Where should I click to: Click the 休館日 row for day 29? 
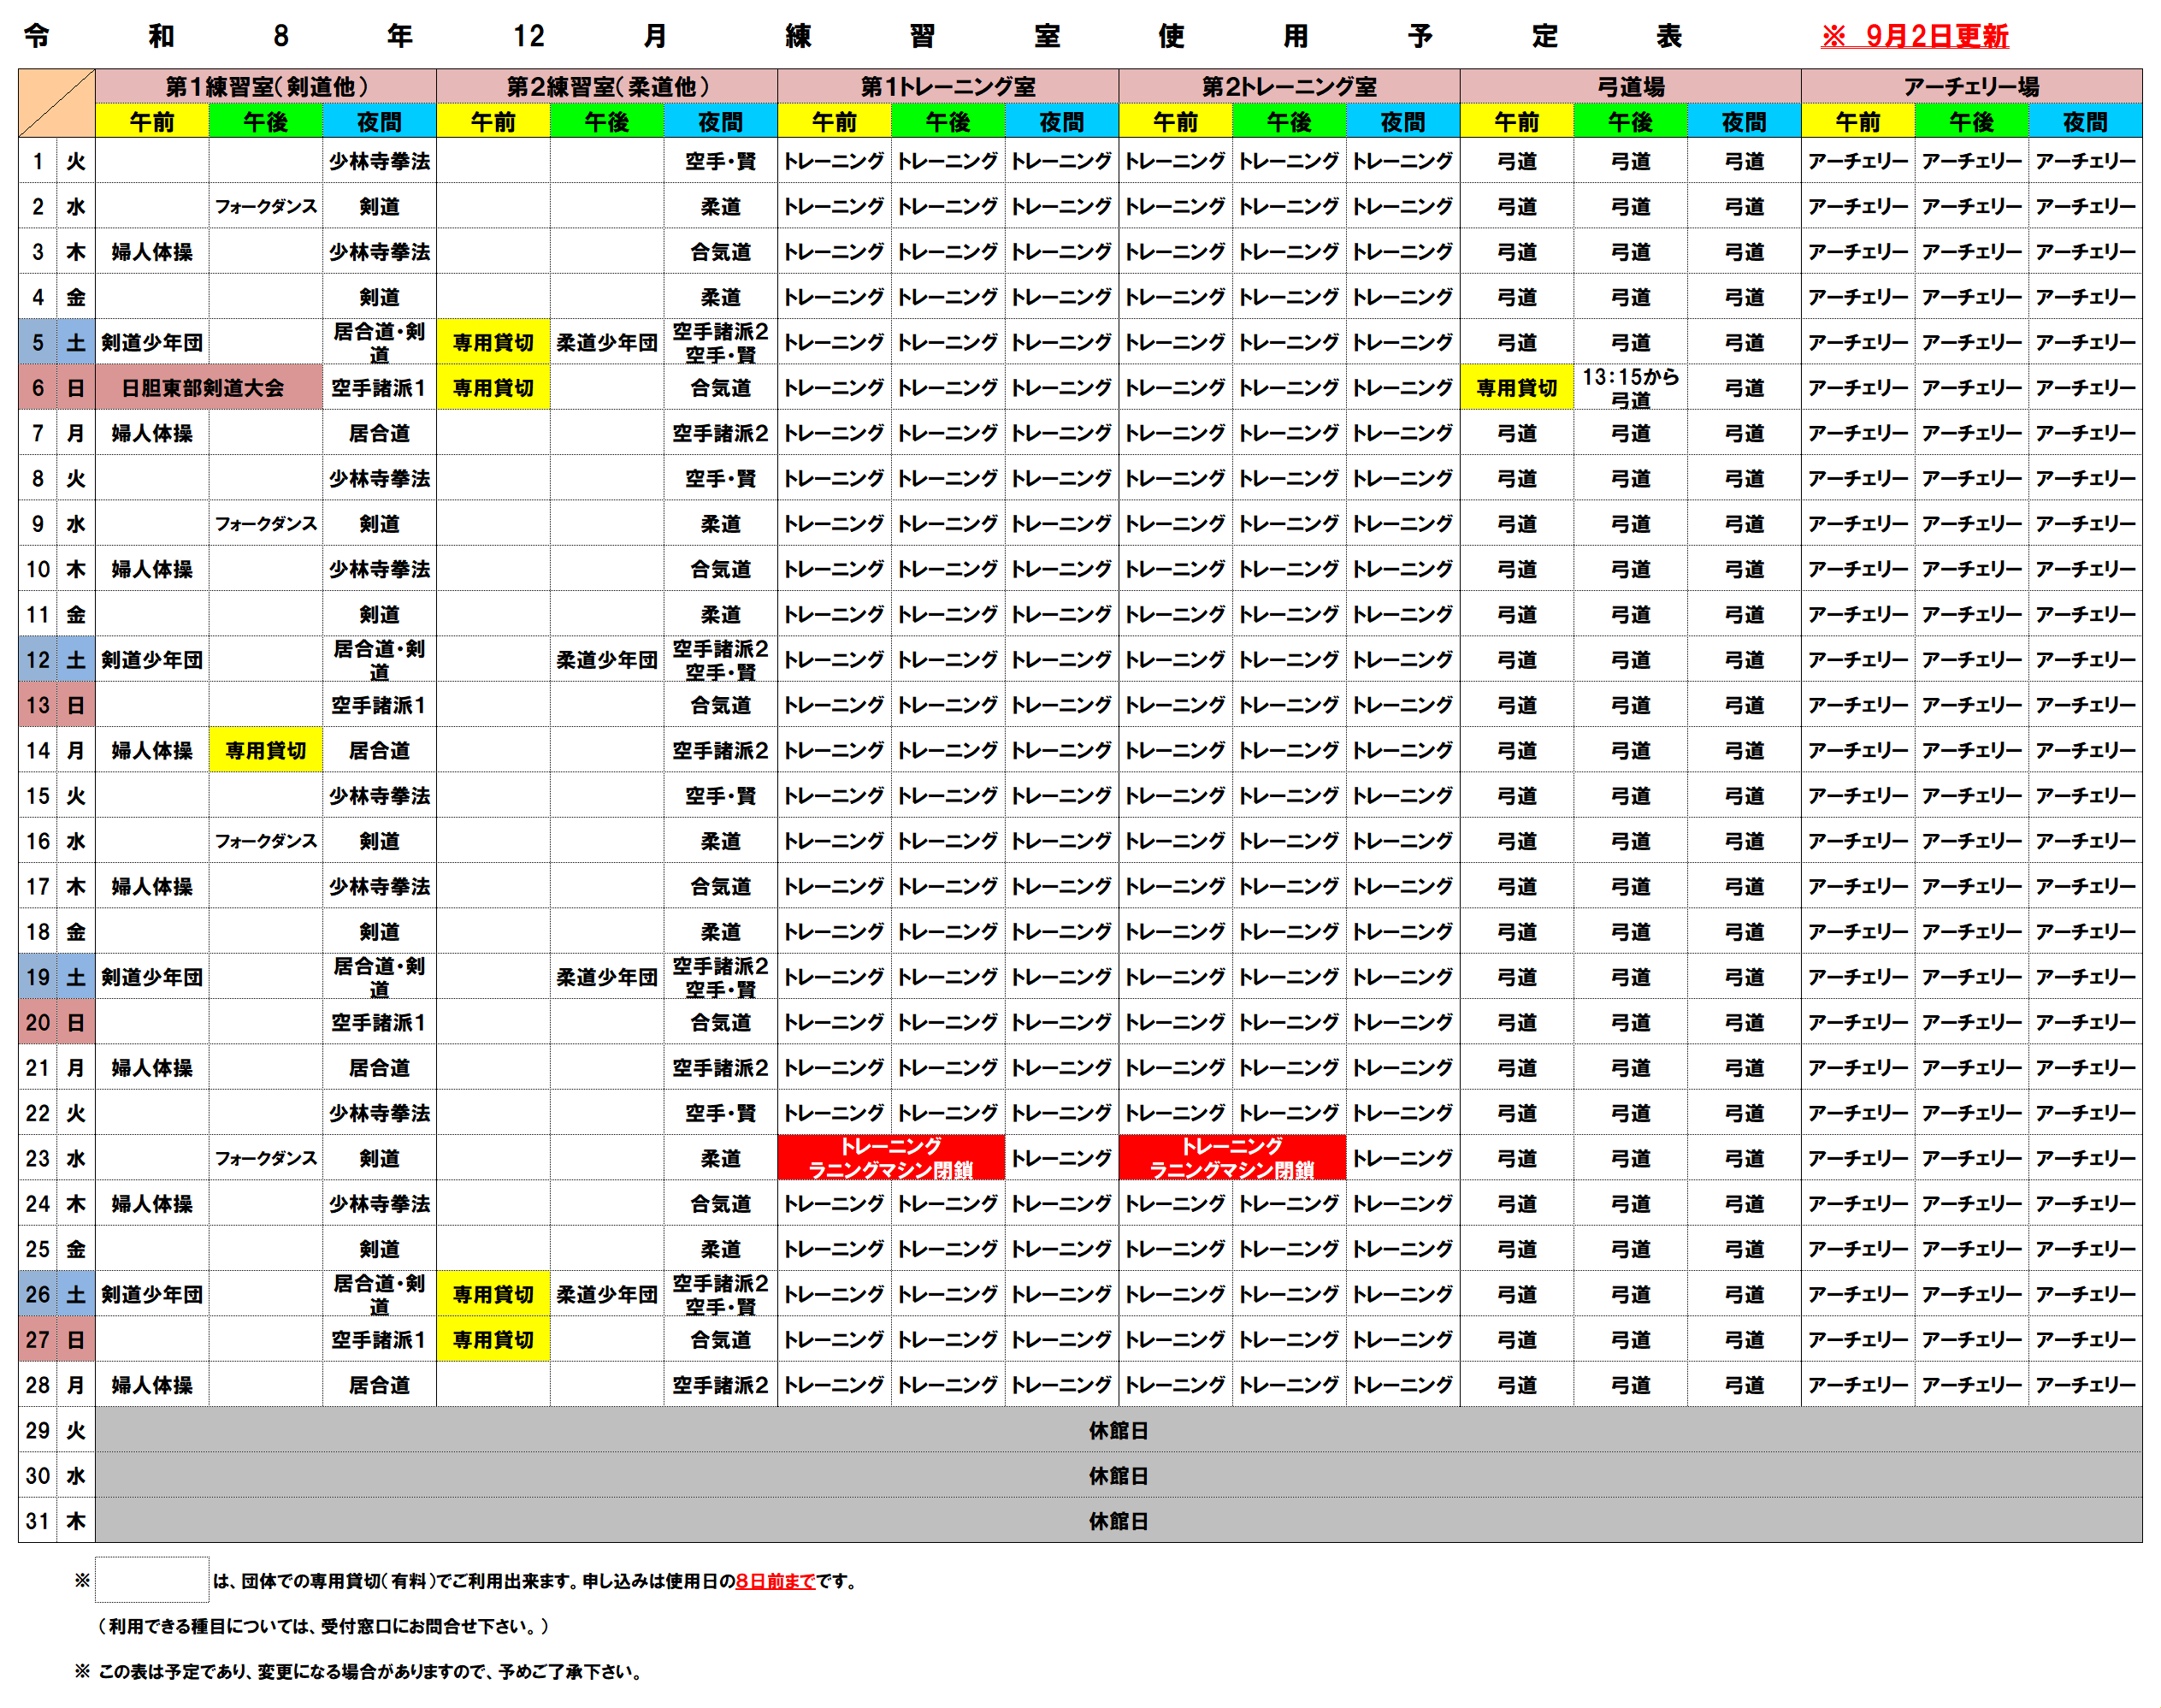tap(1118, 1430)
